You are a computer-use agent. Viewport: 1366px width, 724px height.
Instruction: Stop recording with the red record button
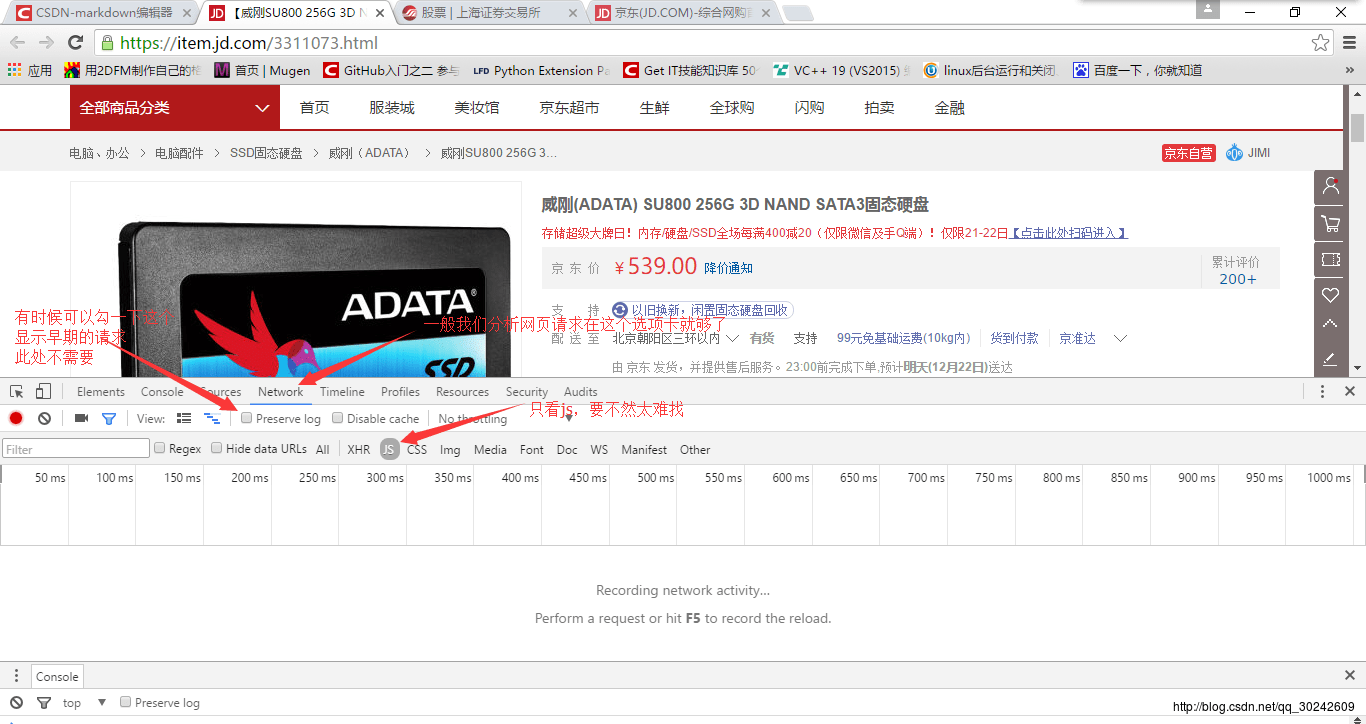click(x=16, y=418)
